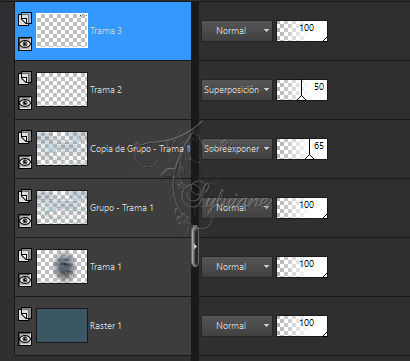
Task: Open Normal blend mode dropdown for Trama 3
Action: tap(237, 31)
